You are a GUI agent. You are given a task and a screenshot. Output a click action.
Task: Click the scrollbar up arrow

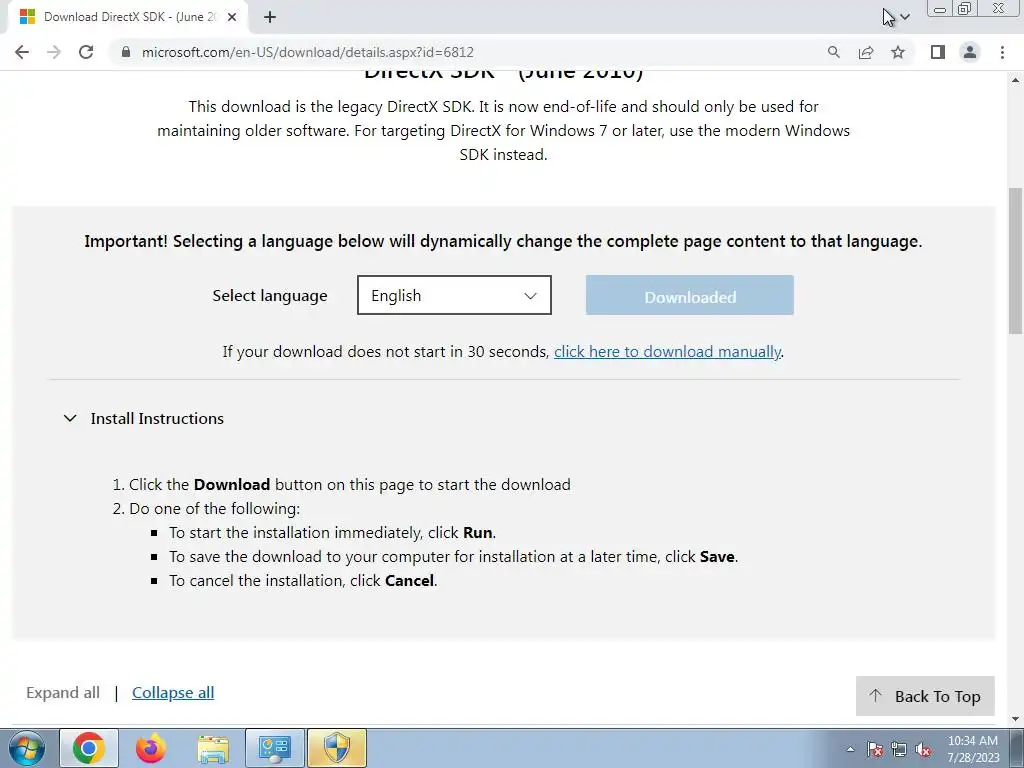pos(1016,80)
